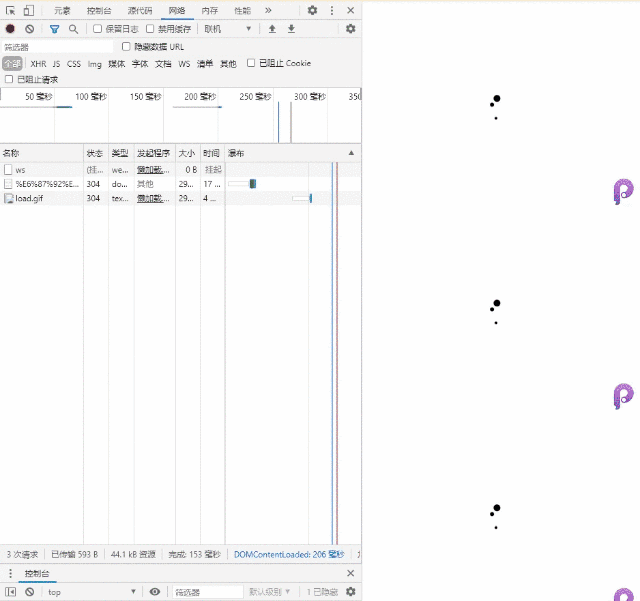Open console drawer three-dot menu

tap(10, 573)
